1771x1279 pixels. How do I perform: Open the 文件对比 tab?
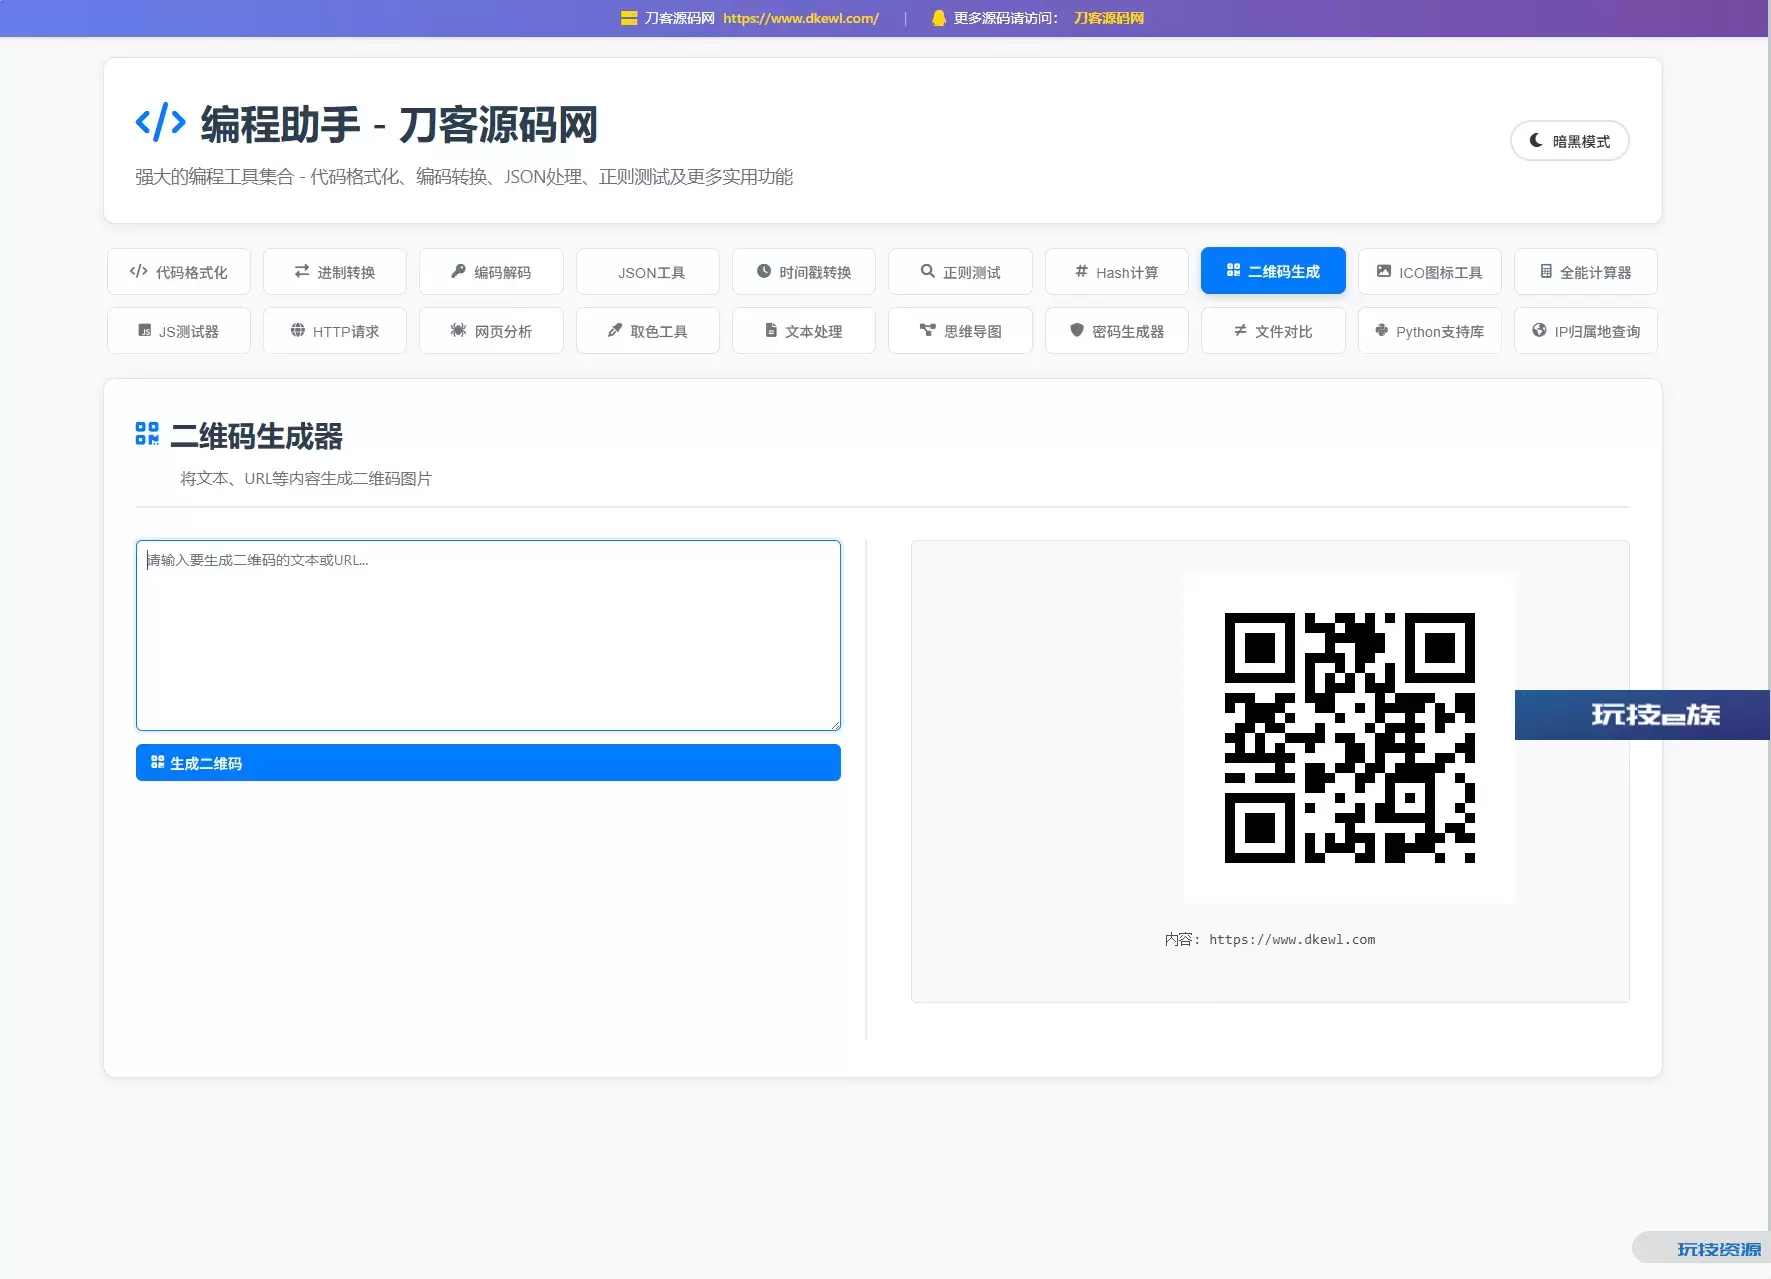click(1273, 331)
